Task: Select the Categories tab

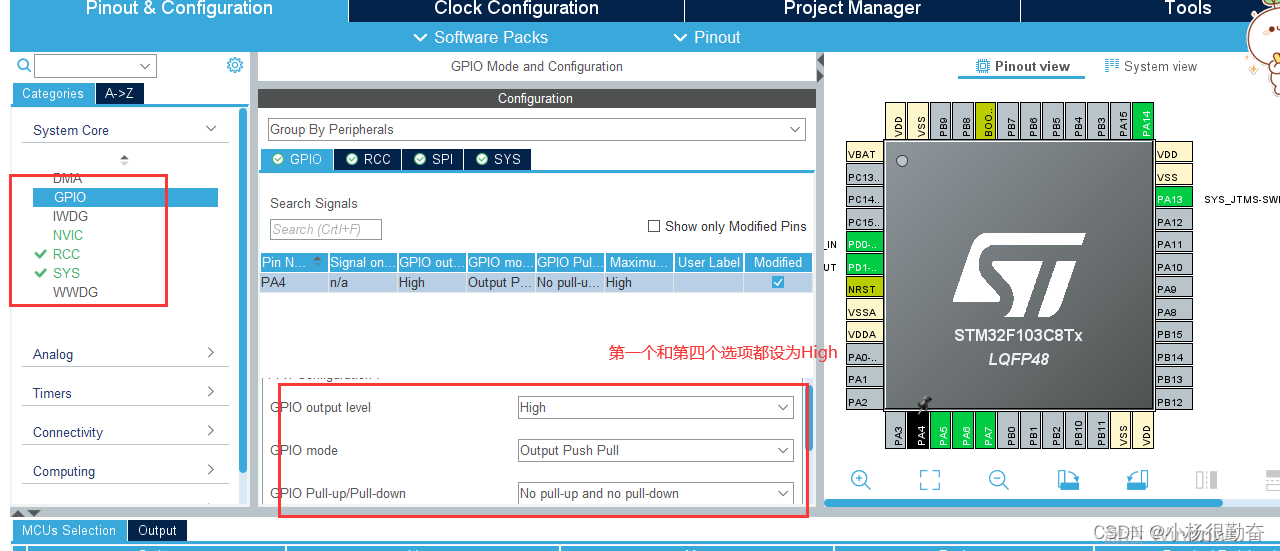Action: [53, 93]
